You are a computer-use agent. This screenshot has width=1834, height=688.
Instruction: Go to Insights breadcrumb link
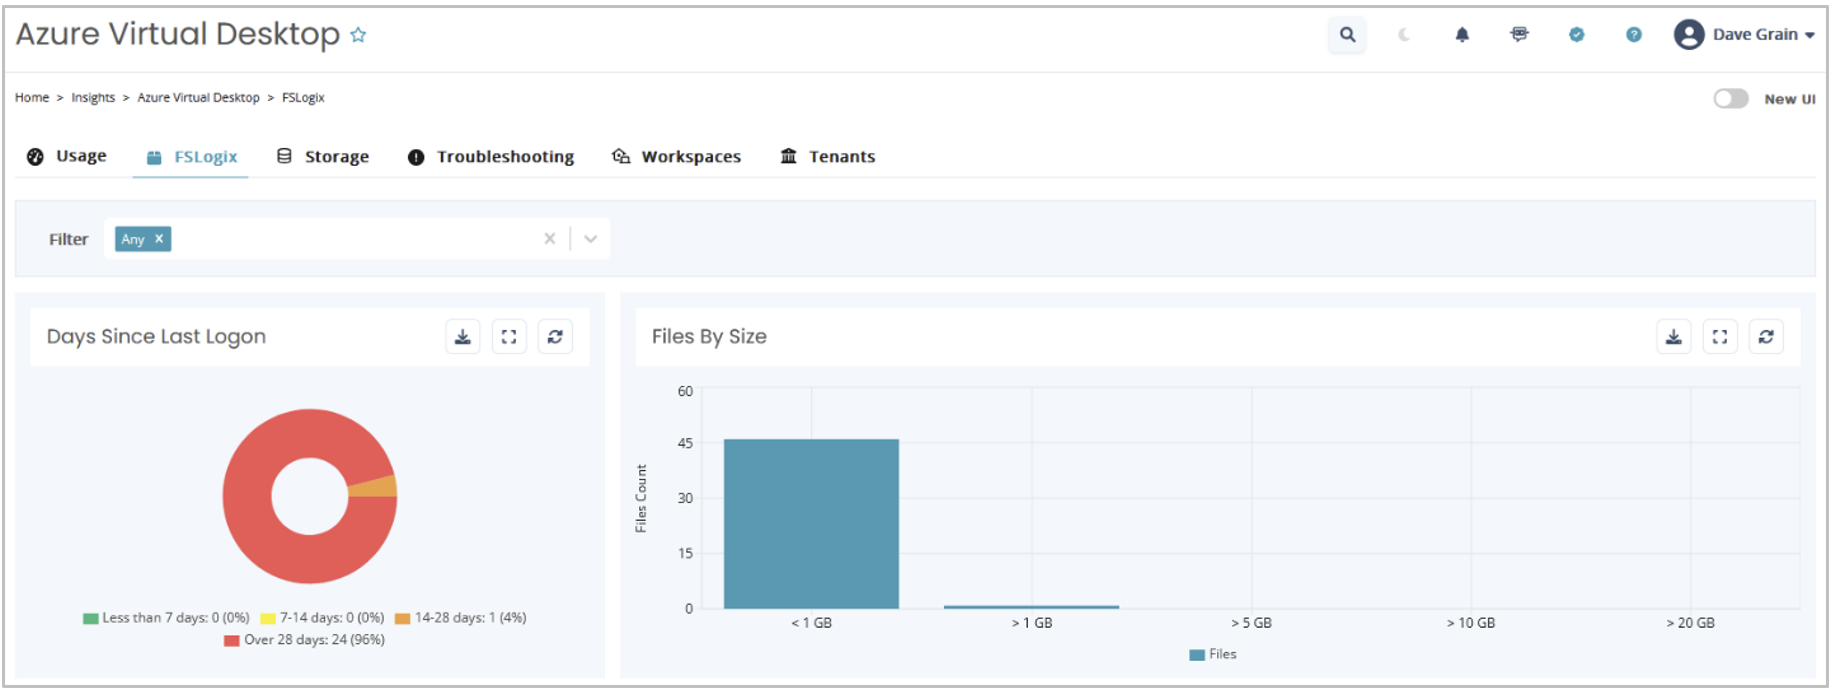point(93,98)
